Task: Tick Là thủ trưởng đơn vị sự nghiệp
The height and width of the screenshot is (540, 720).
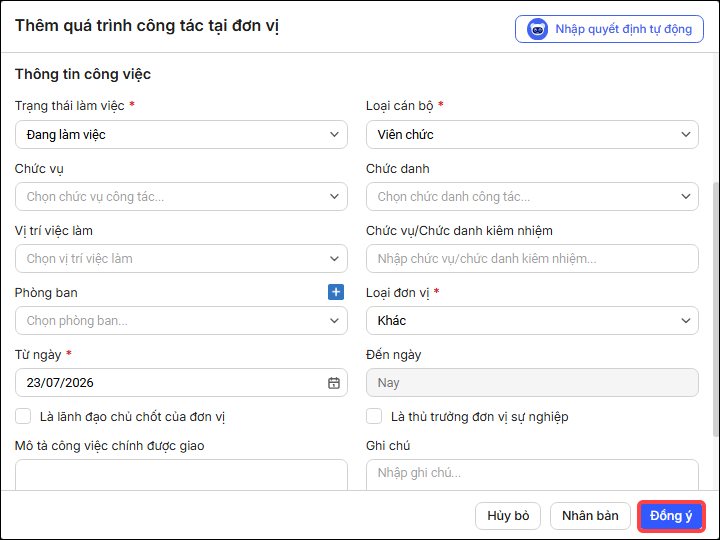Action: pyautogui.click(x=374, y=416)
